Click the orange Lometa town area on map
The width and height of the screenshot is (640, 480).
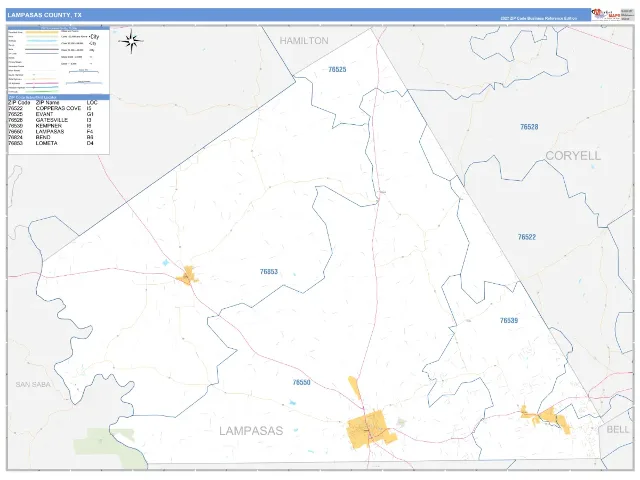[x=188, y=276]
